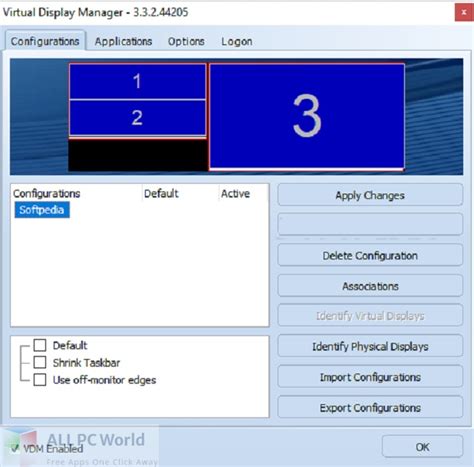Open Associations dialog
The height and width of the screenshot is (467, 474).
click(370, 286)
